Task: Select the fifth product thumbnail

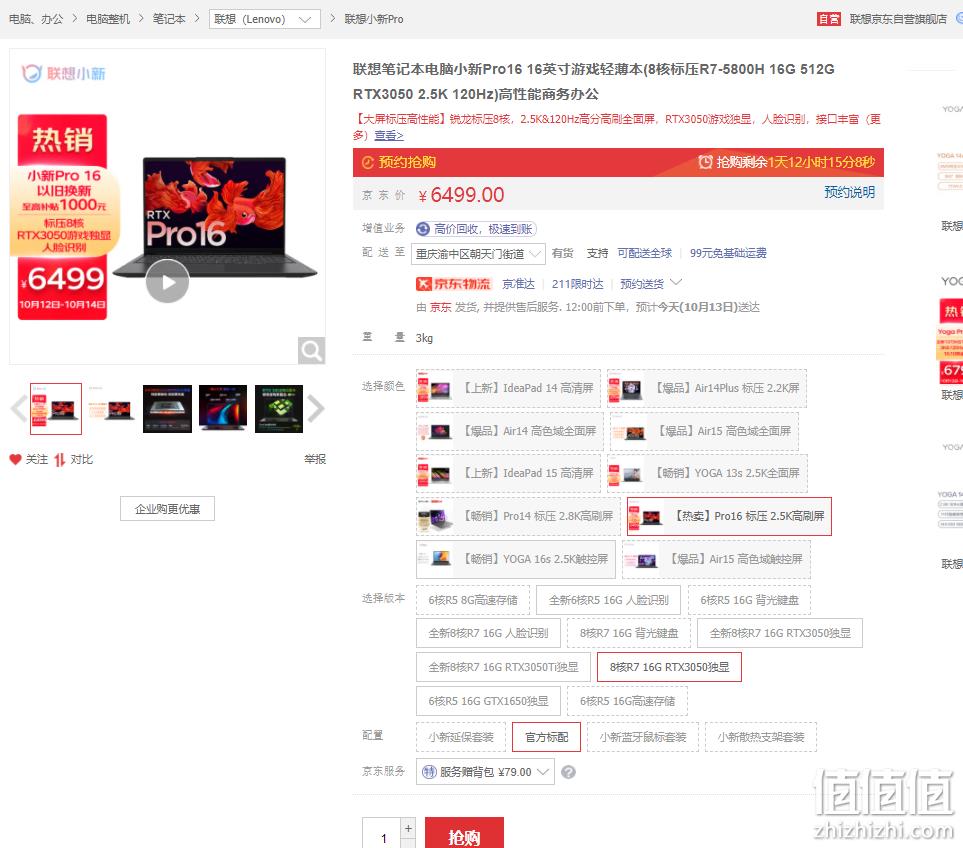Action: [x=279, y=409]
